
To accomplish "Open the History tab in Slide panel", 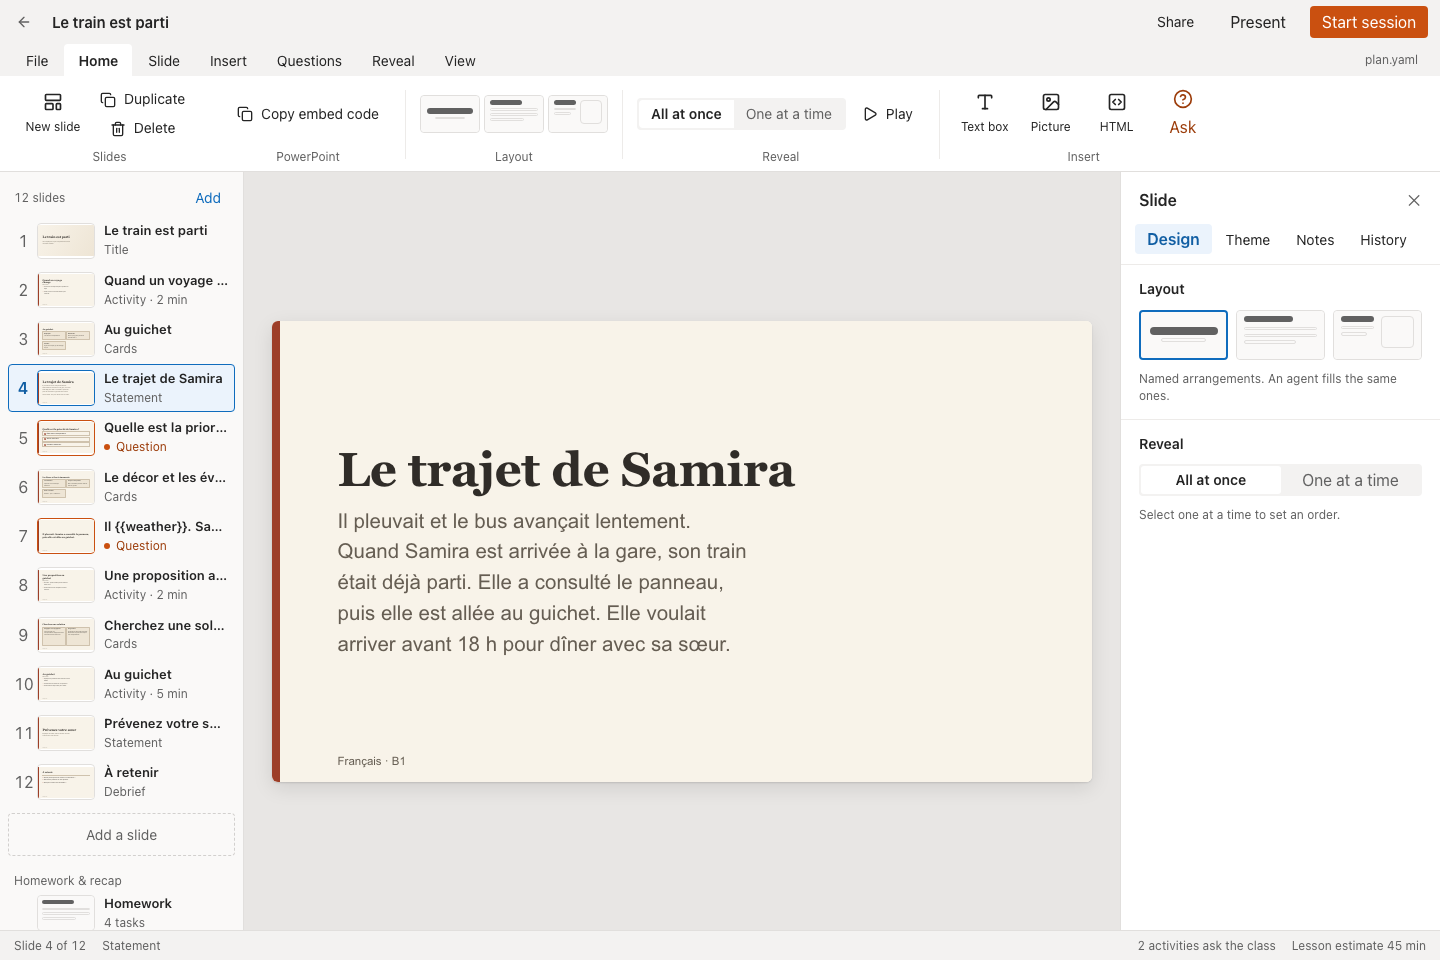I will 1383,240.
